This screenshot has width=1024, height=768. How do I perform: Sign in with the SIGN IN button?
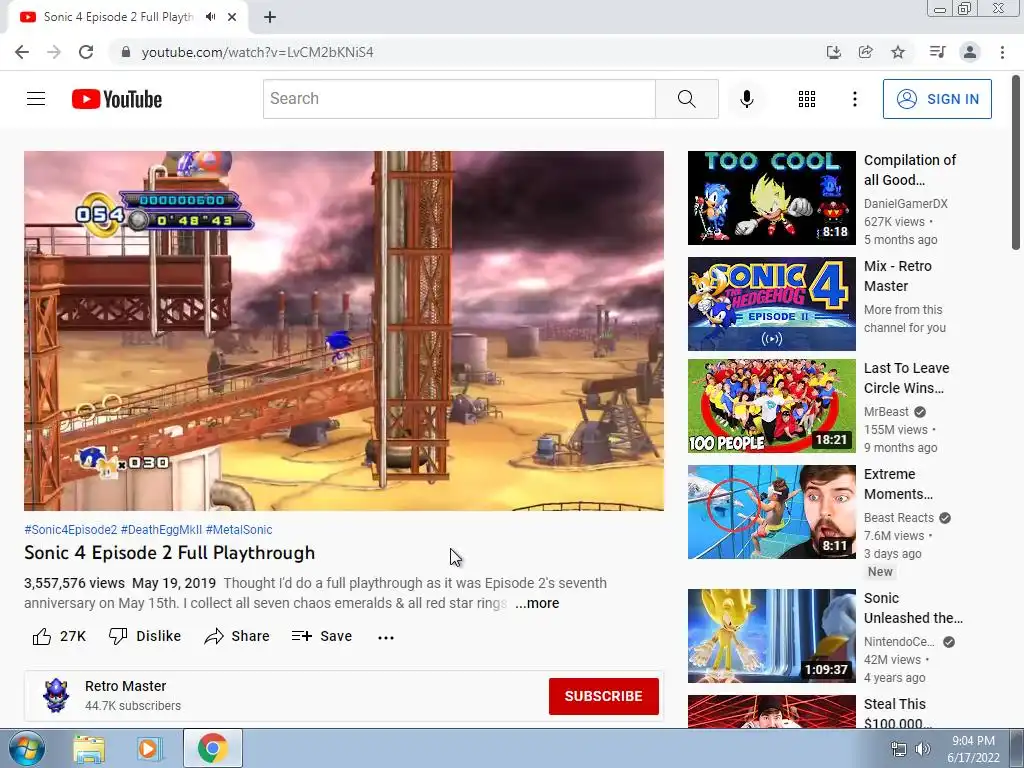[936, 99]
